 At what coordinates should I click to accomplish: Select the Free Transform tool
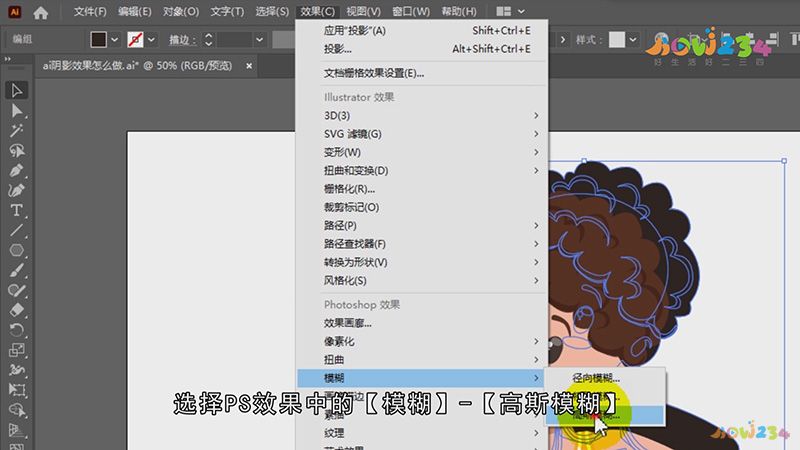pyautogui.click(x=16, y=390)
